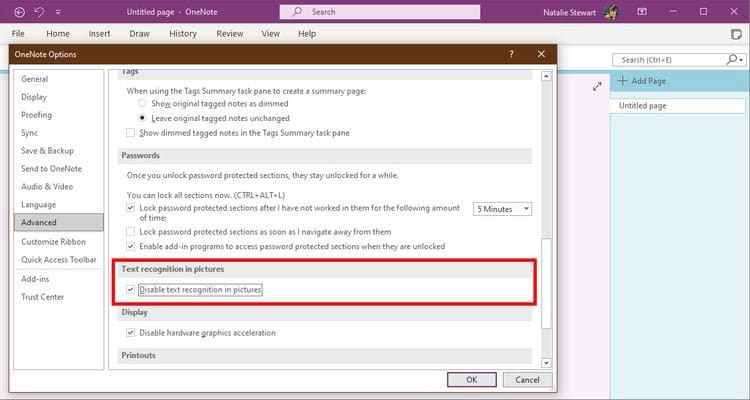This screenshot has height=400, width=750.
Task: Select Show original tagged notes as dimmed
Action: (142, 103)
